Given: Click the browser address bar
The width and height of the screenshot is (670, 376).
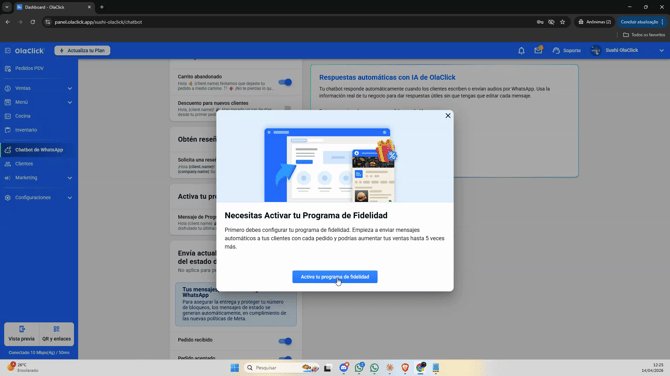Looking at the screenshot, I should [x=291, y=22].
